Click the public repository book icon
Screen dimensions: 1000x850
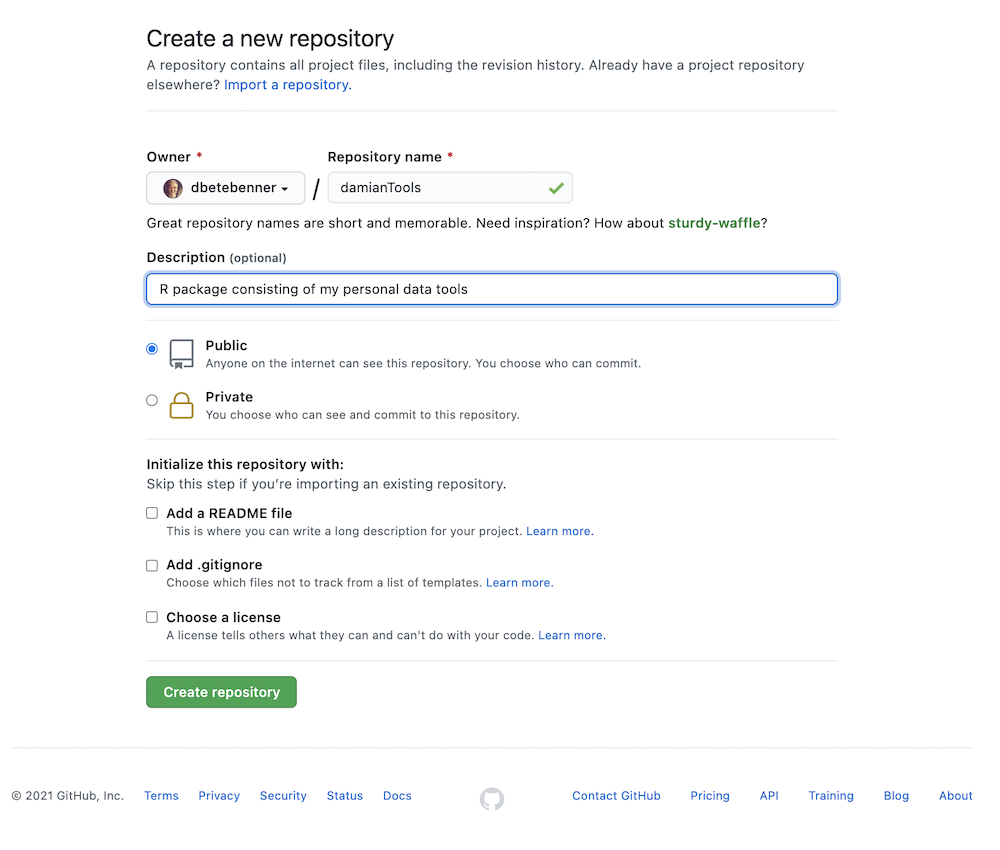[x=181, y=354]
